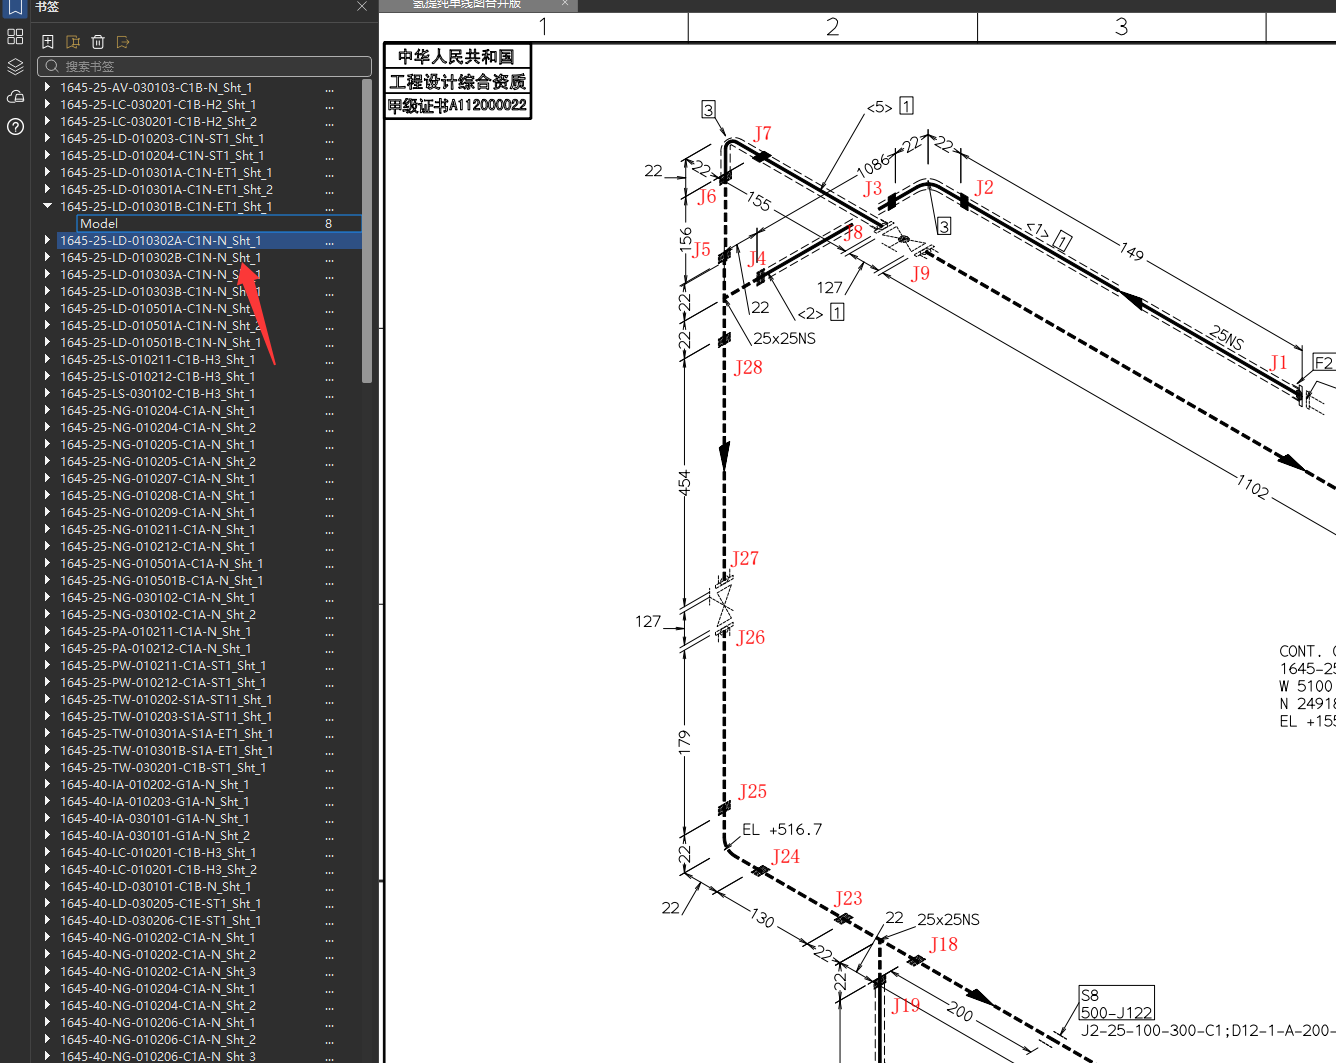Open more options for 1645-40-IA-010203-G1A-N_Sht_1
Viewport: 1336px width, 1063px height.
[329, 802]
